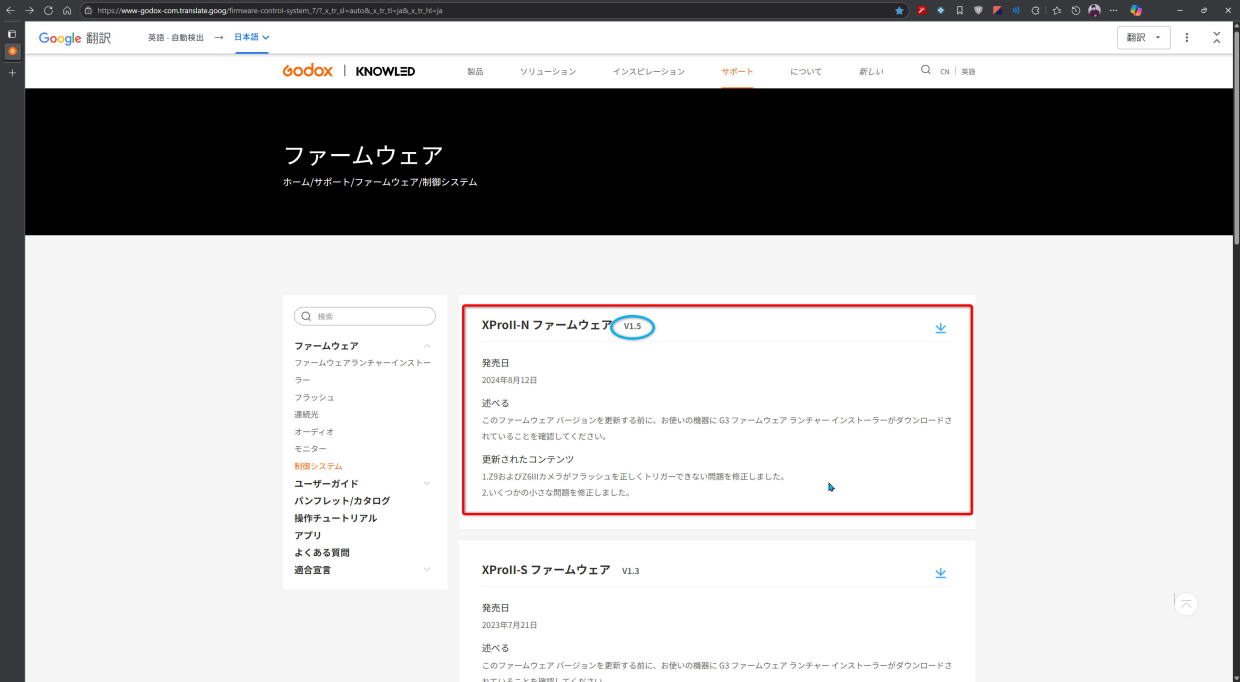Viewport: 1240px width, 682px height.
Task: Switch site language to 英語
Action: [968, 72]
